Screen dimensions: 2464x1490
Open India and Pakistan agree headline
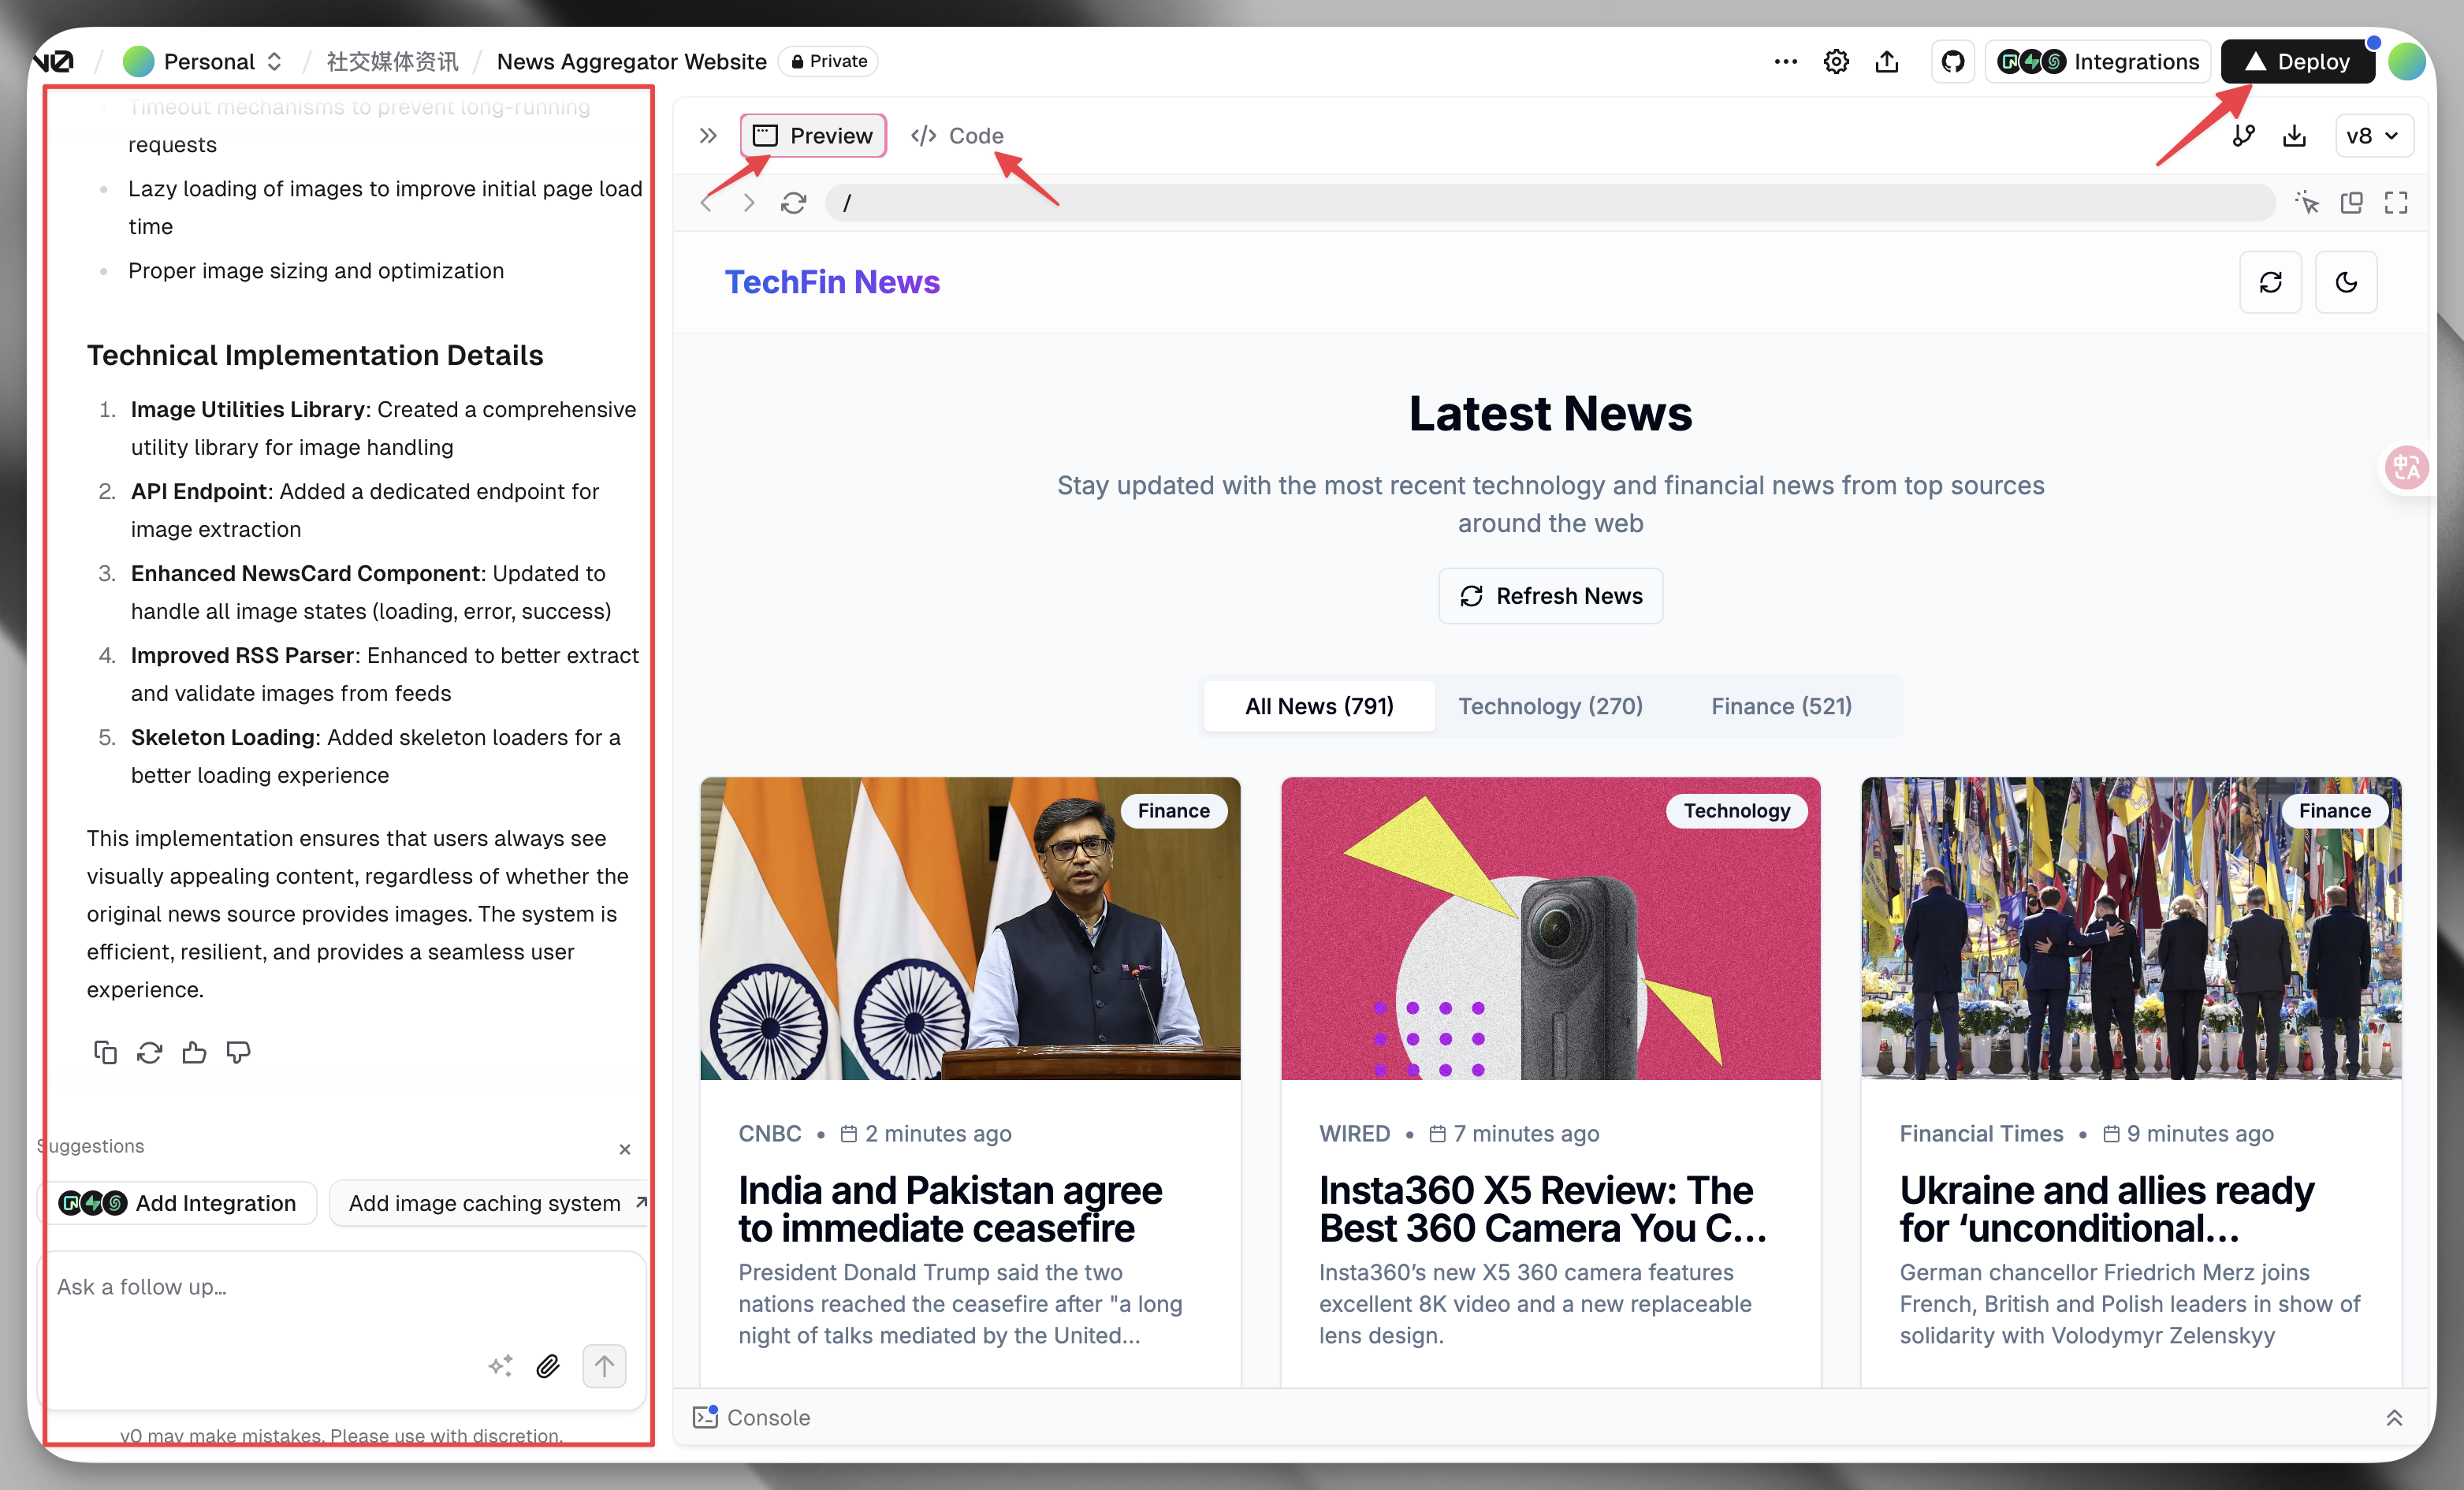[950, 1210]
